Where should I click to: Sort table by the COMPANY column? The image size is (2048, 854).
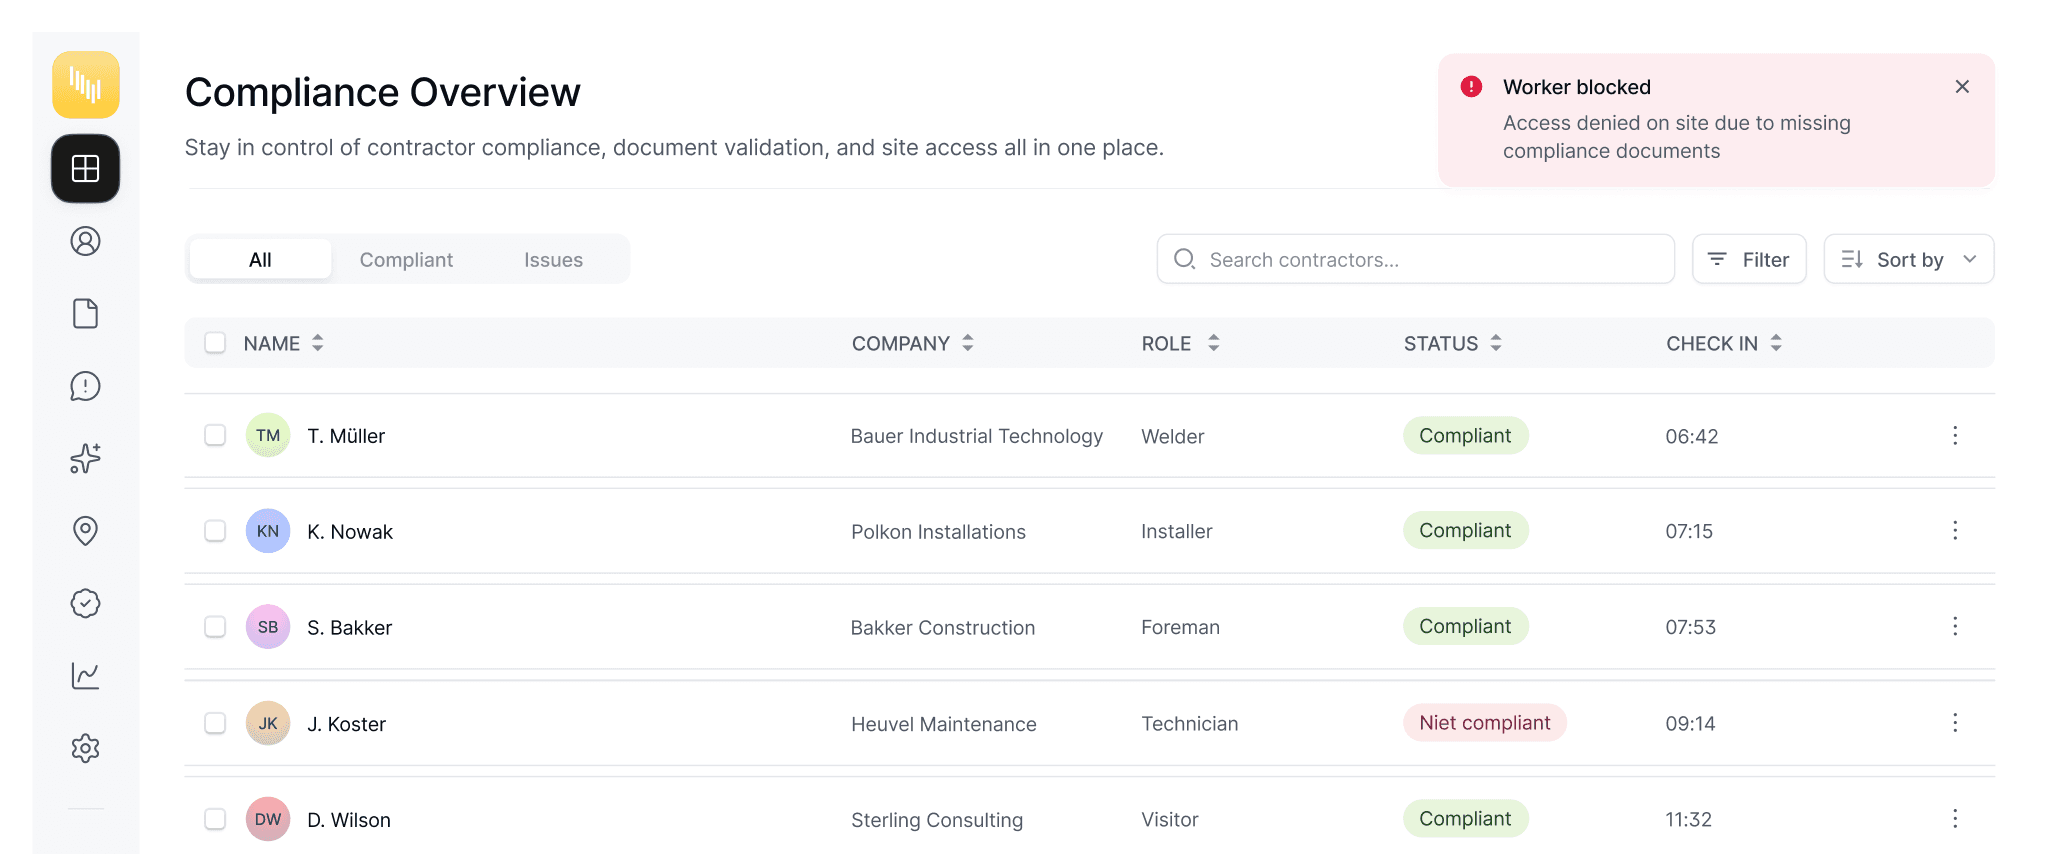click(x=913, y=343)
